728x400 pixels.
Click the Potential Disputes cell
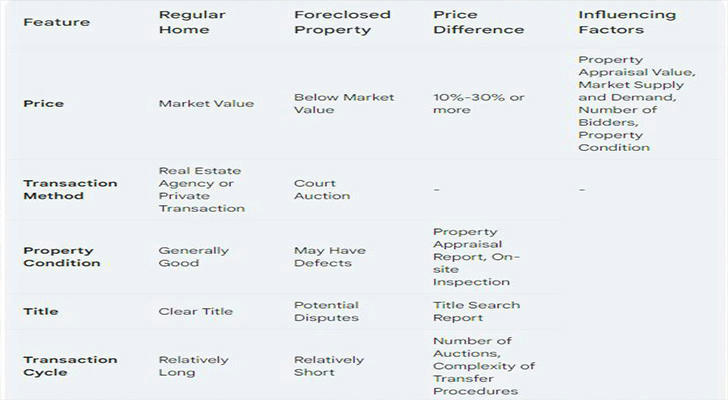[x=326, y=311]
